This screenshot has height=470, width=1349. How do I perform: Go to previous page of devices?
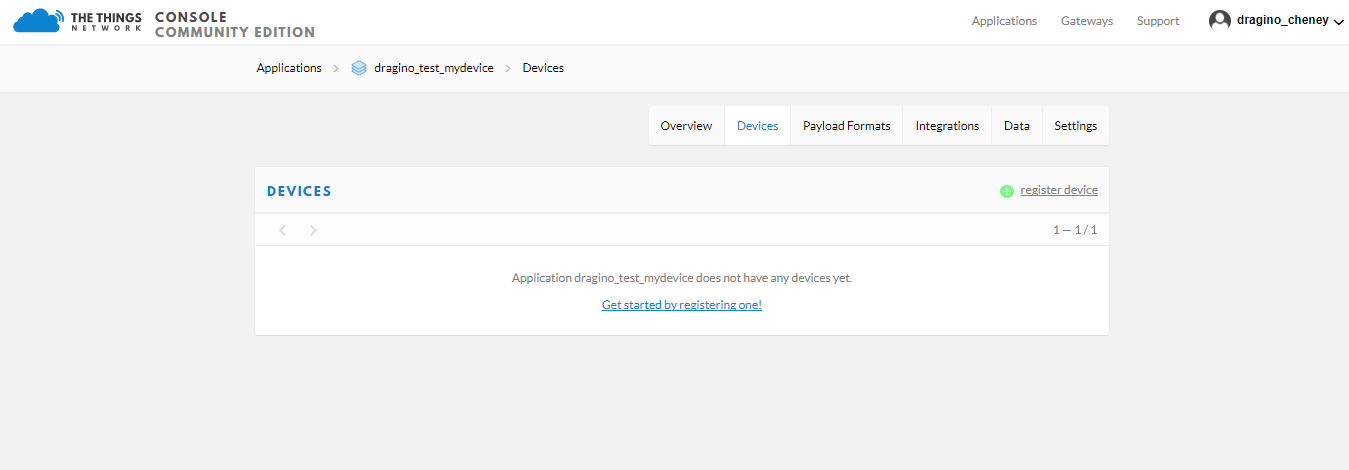(x=283, y=230)
